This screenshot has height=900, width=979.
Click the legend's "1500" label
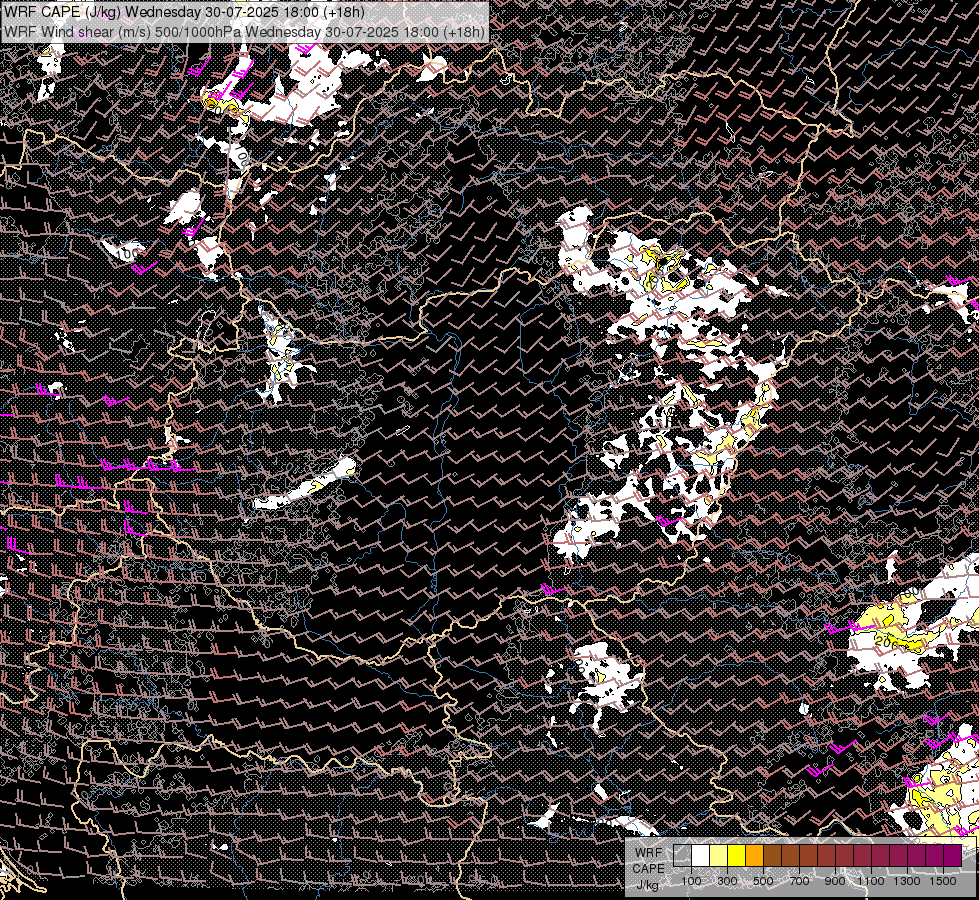point(943,881)
